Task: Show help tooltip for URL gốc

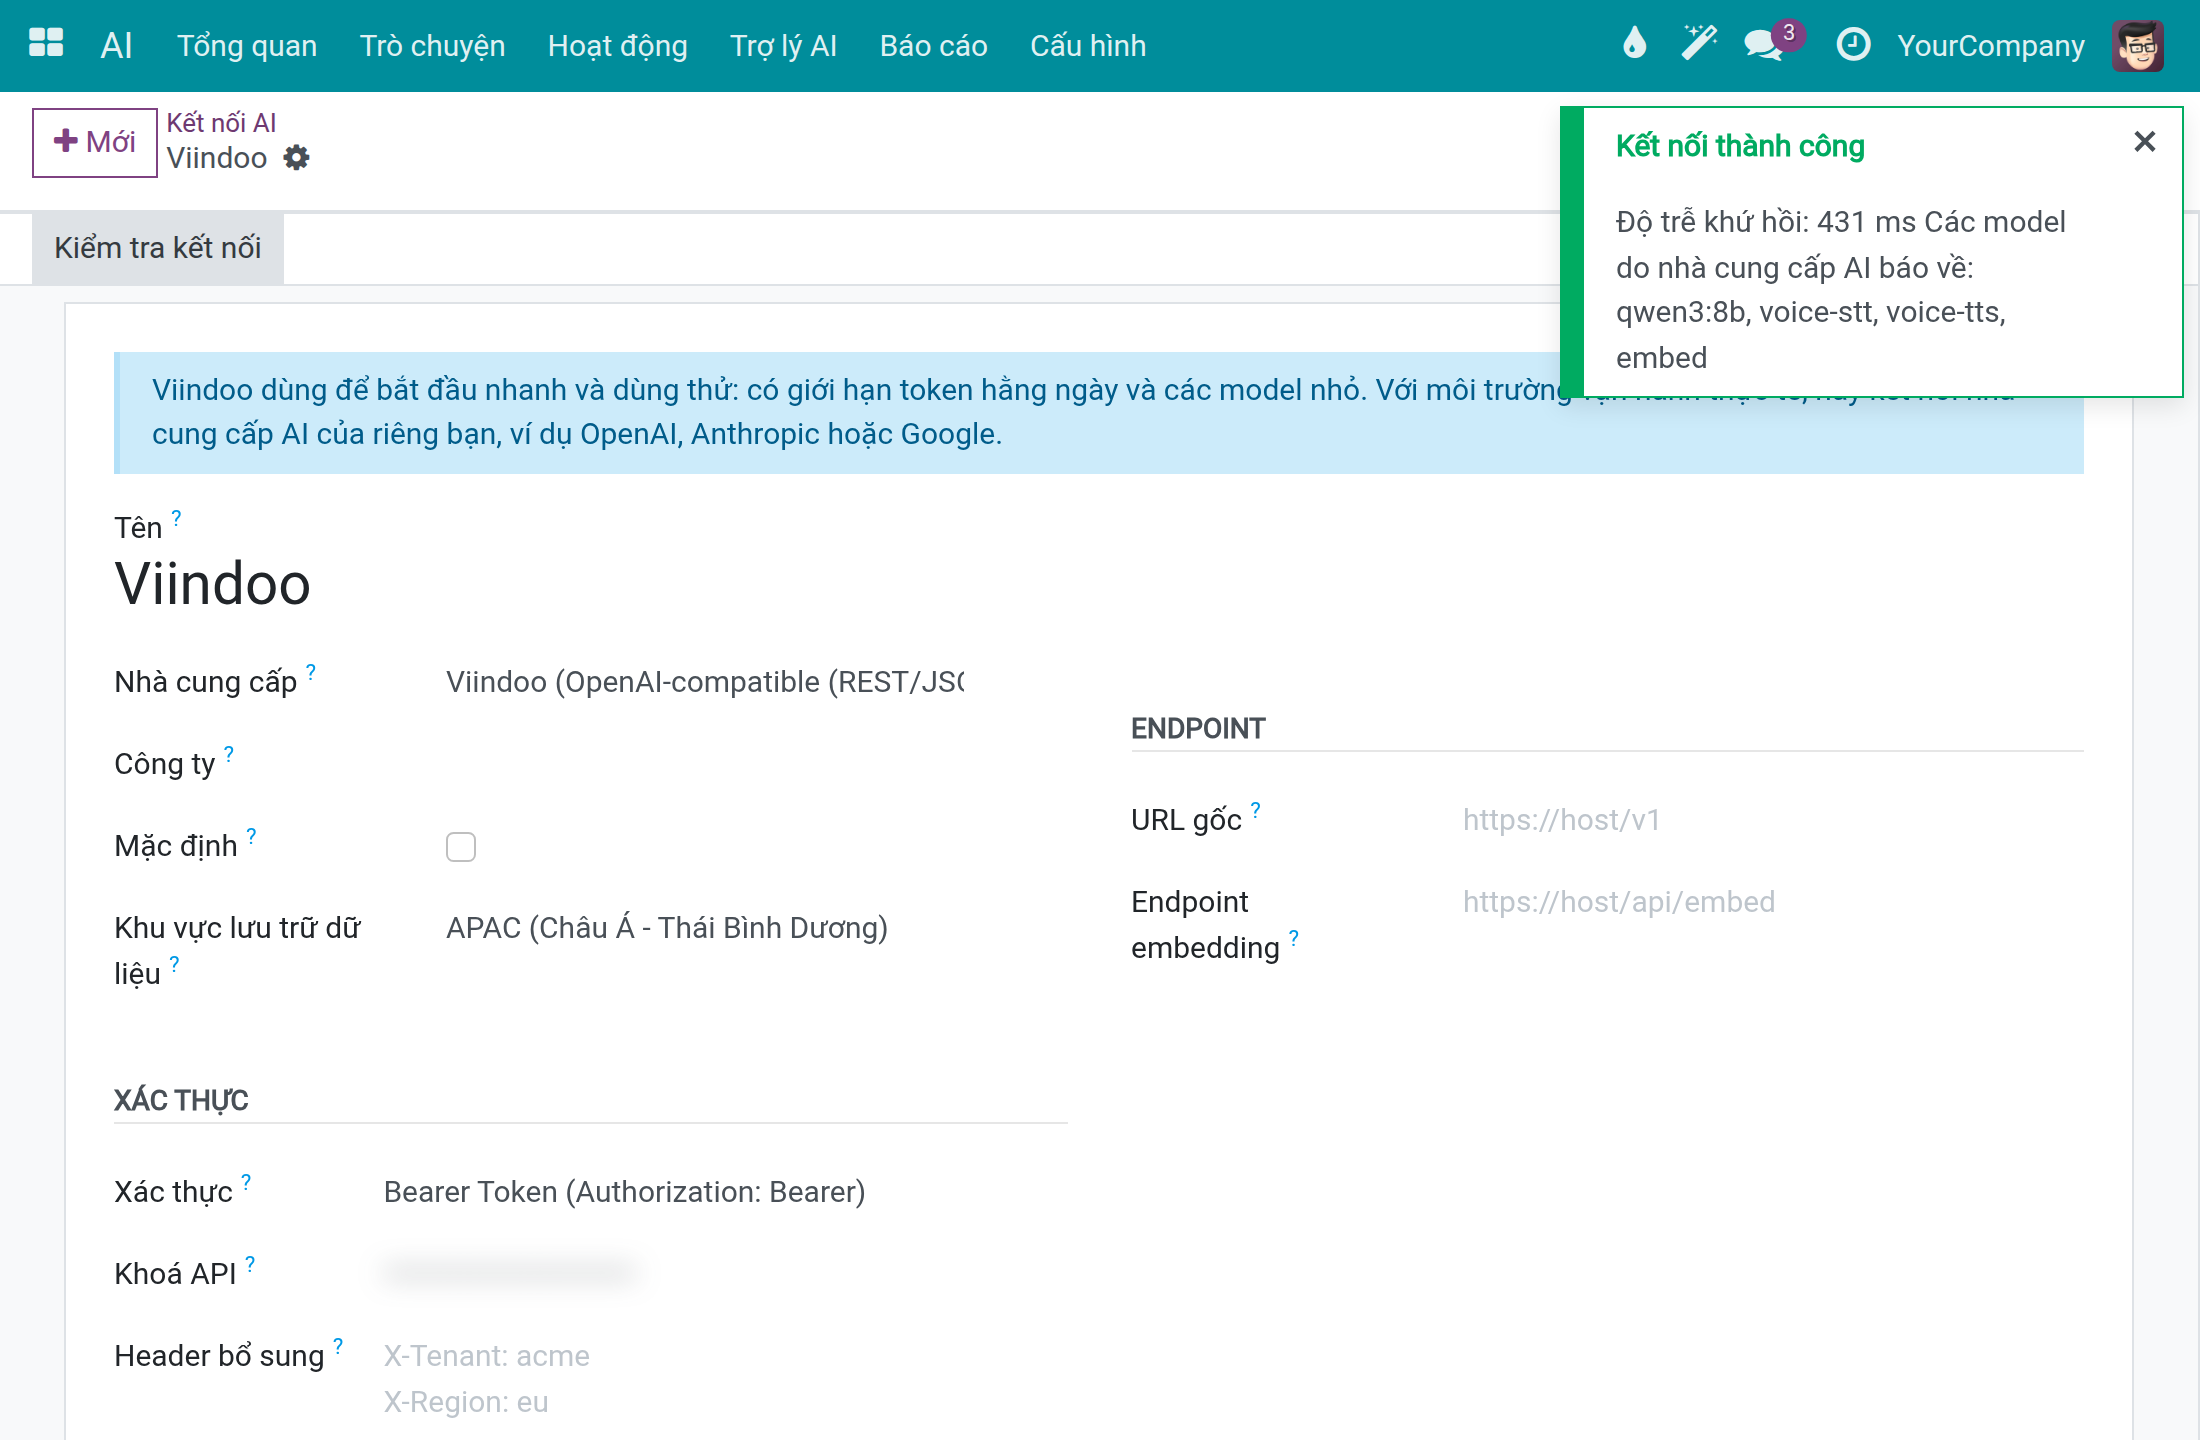Action: 1255,809
